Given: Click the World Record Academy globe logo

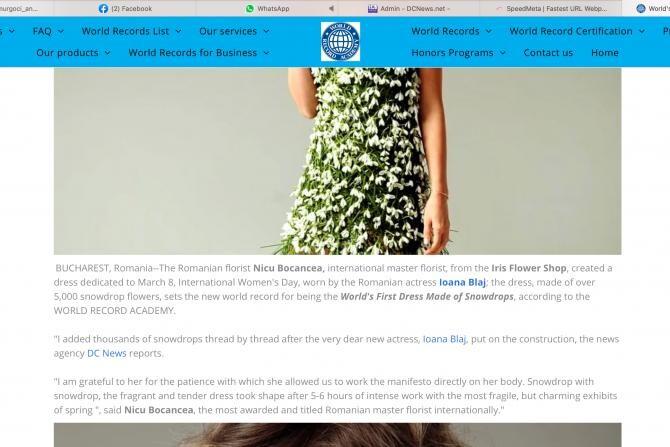Looking at the screenshot, I should (x=340, y=41).
